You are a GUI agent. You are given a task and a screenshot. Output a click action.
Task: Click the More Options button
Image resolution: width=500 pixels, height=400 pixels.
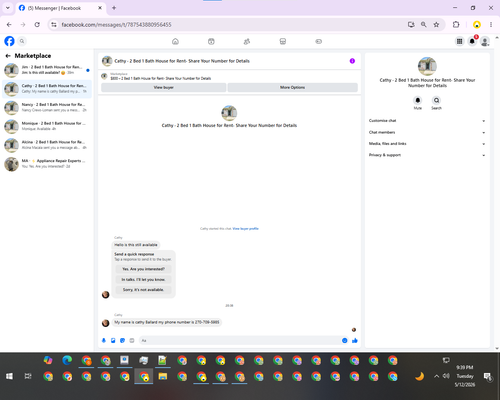click(x=293, y=87)
